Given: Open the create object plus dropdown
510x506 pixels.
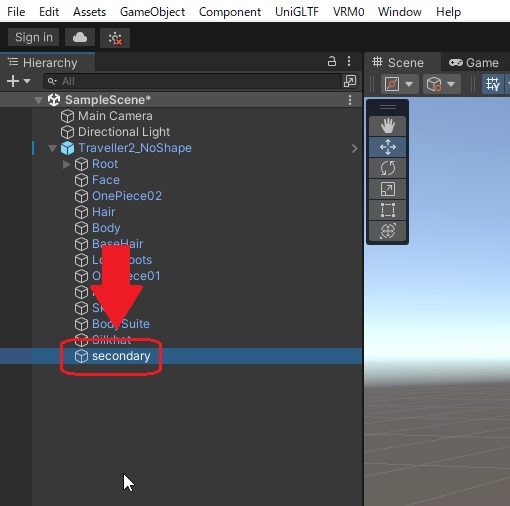Looking at the screenshot, I should [x=19, y=81].
